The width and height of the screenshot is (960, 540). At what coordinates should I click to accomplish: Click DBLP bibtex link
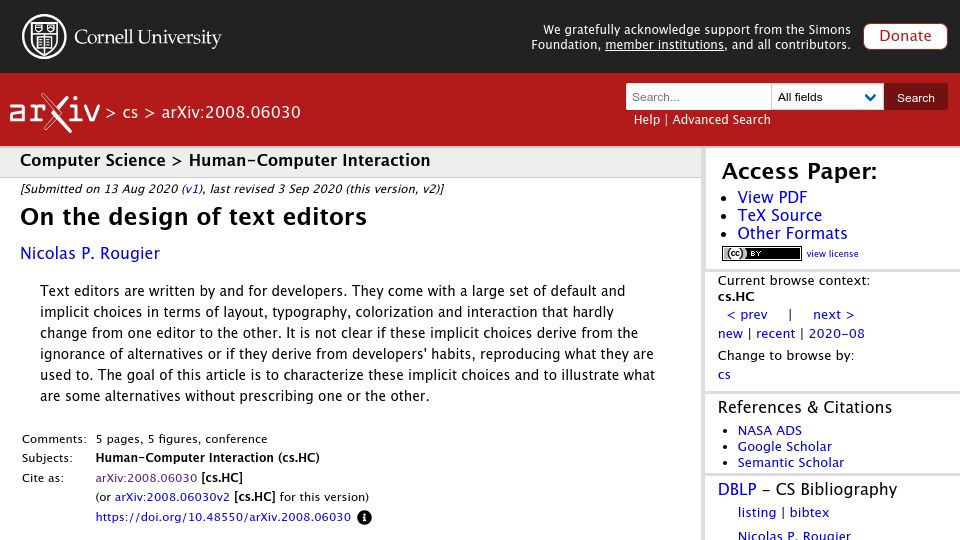(809, 512)
